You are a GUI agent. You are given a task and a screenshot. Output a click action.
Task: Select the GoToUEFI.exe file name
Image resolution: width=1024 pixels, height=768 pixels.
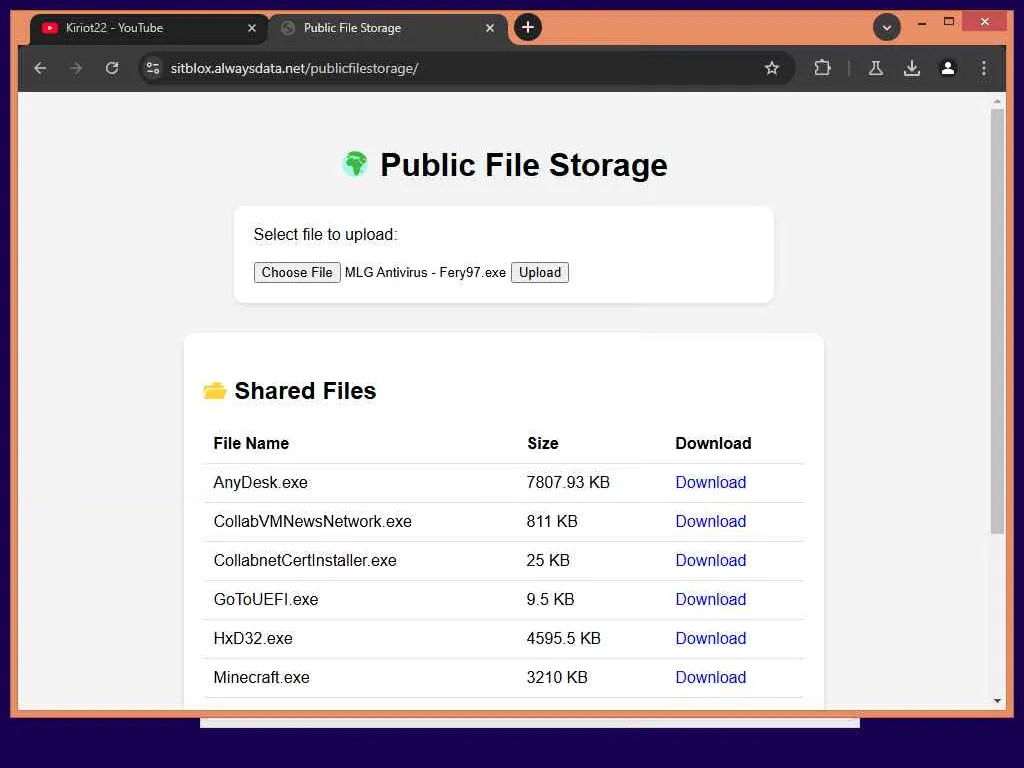(266, 600)
